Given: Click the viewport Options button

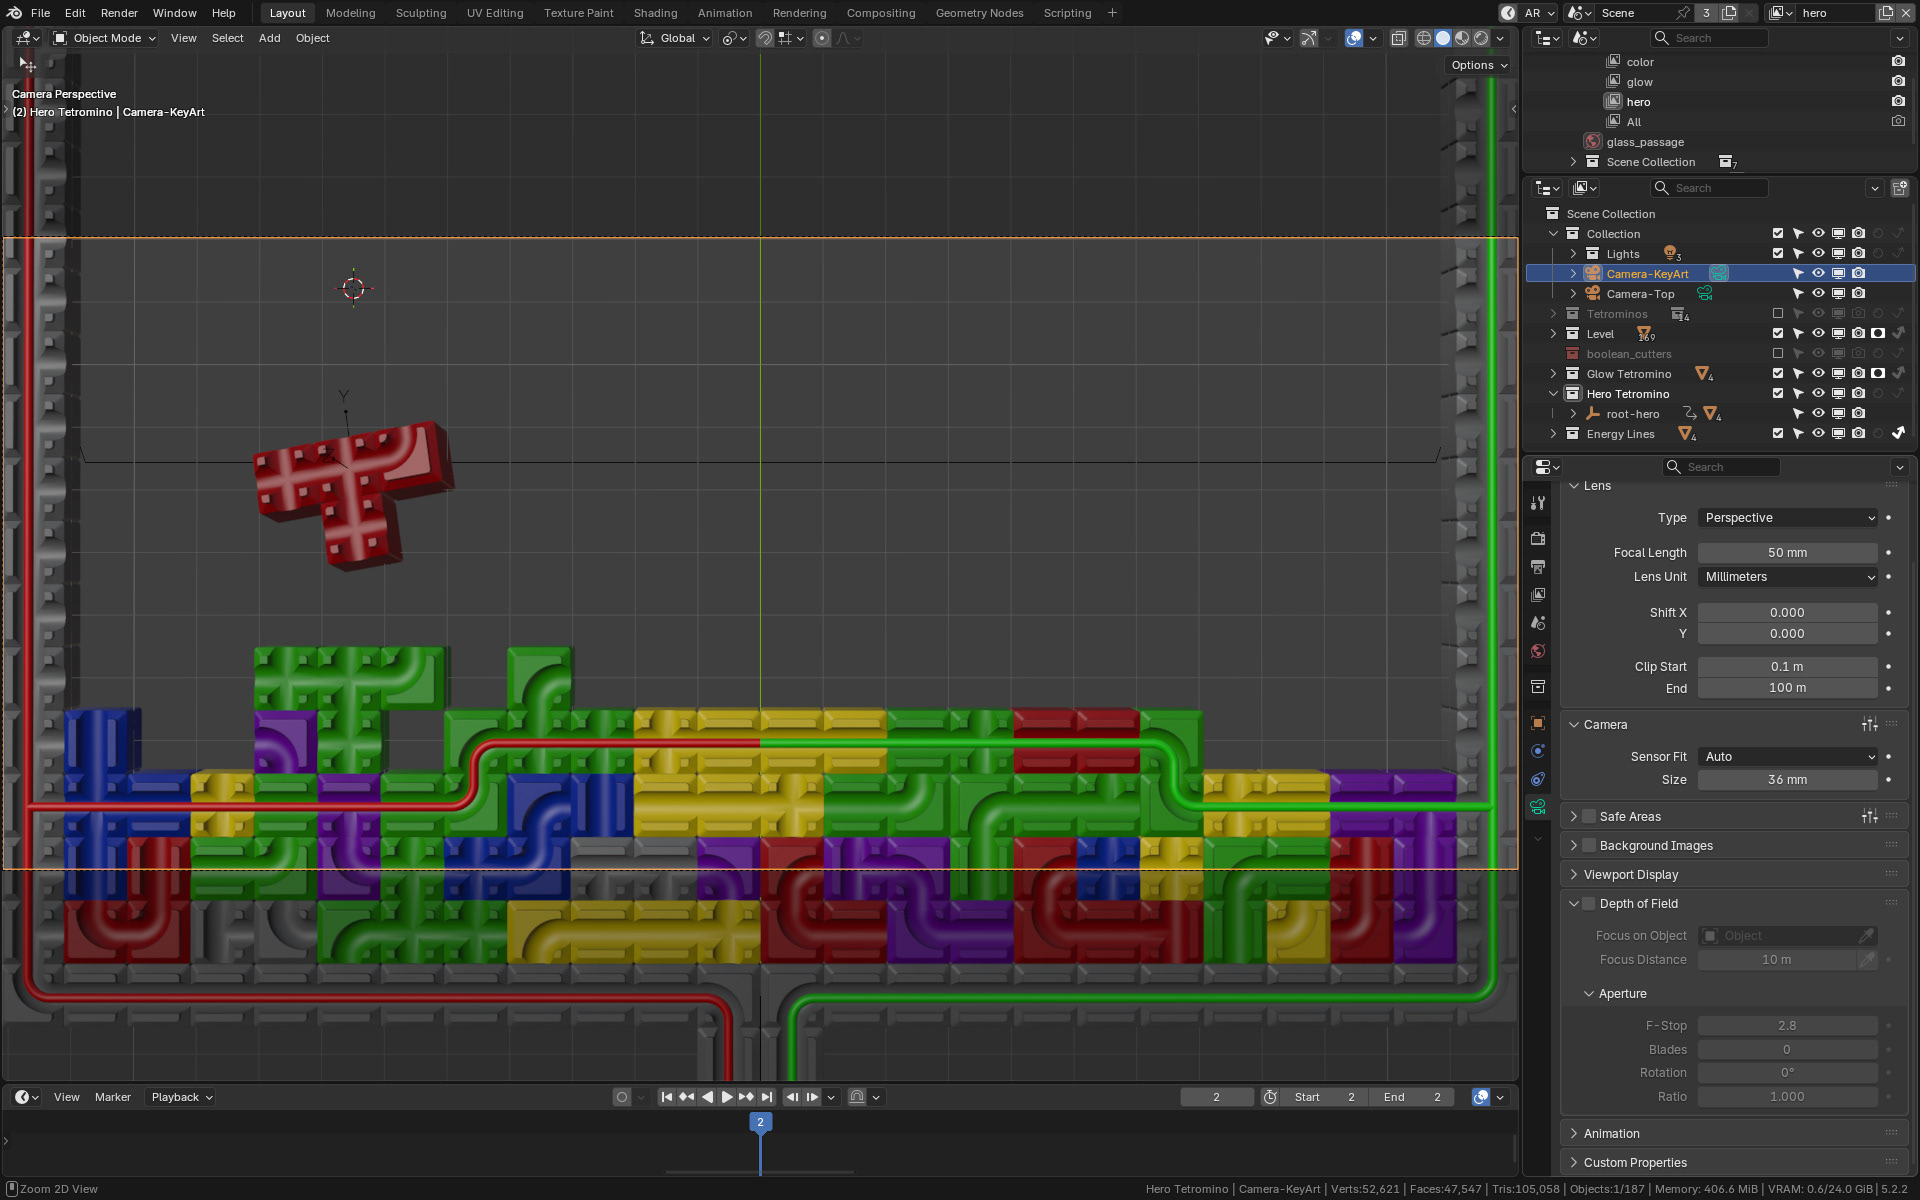Looking at the screenshot, I should 1479,65.
